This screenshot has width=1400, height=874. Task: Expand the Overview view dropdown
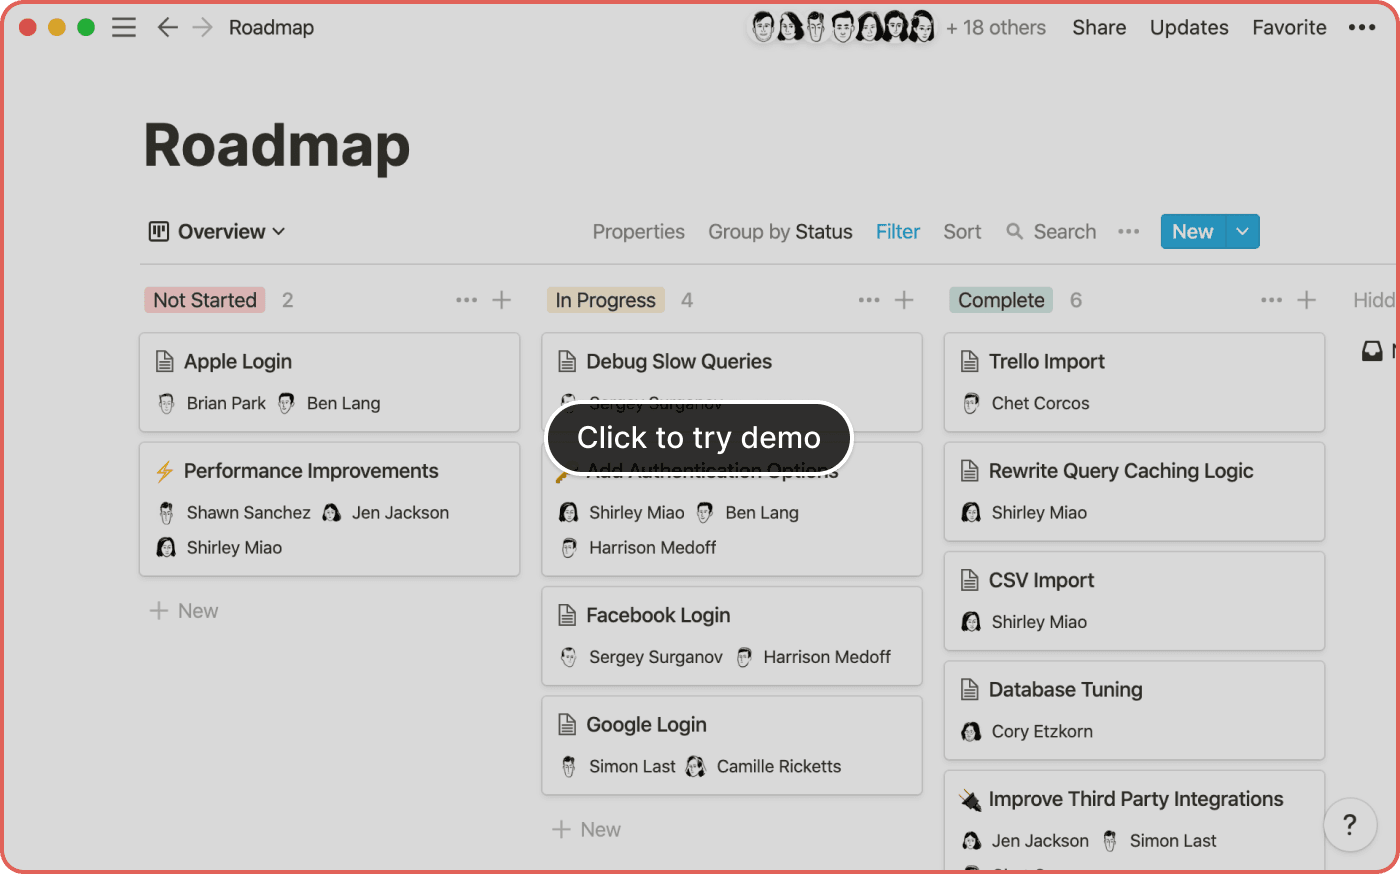click(280, 231)
